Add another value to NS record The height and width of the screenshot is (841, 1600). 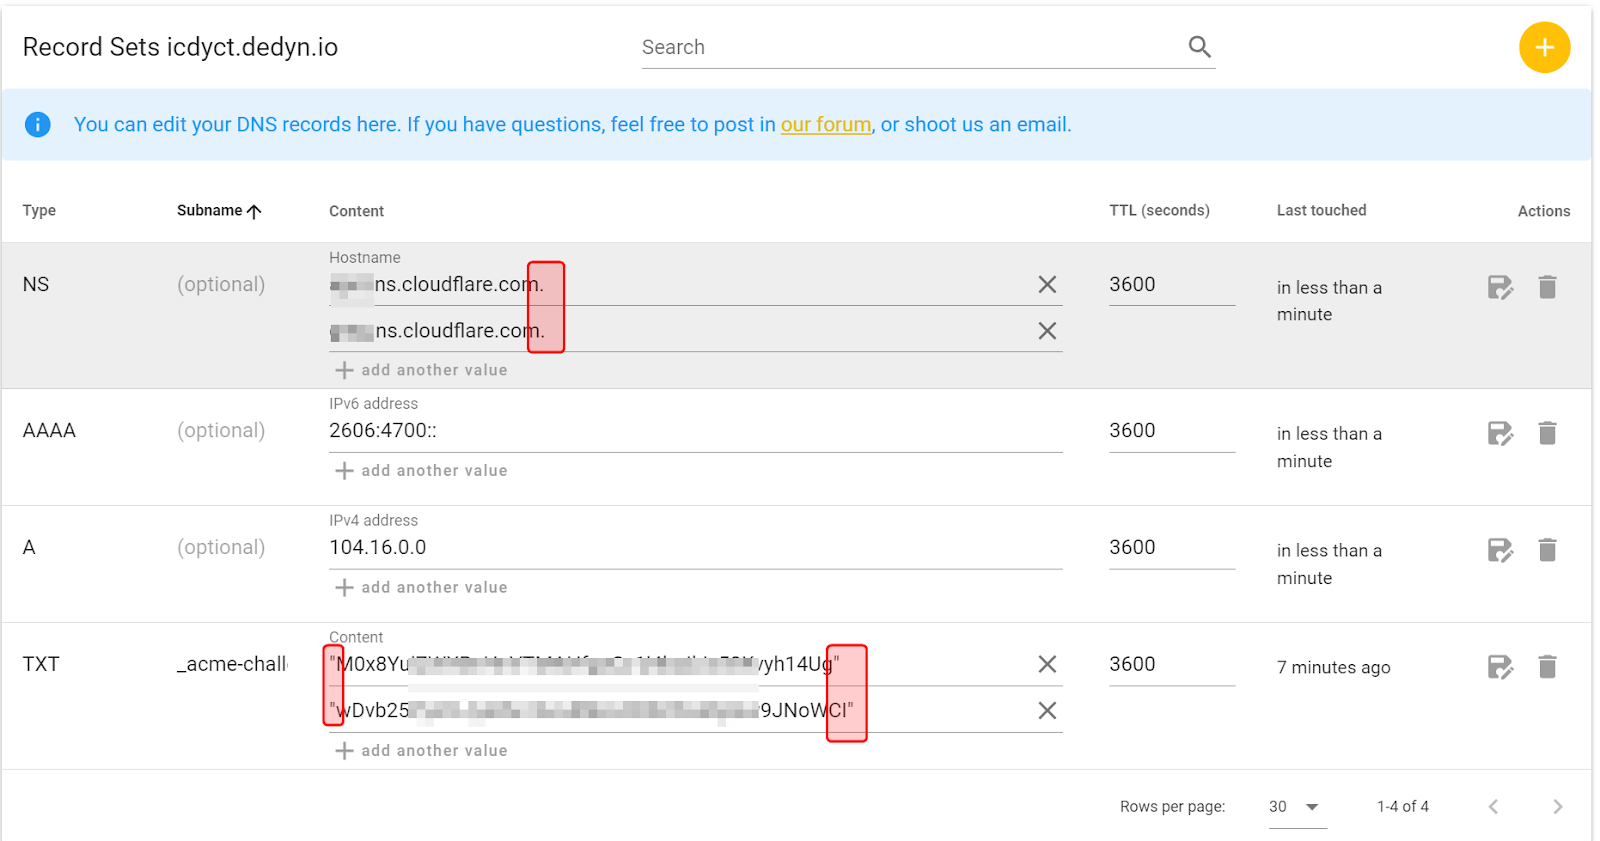(x=421, y=370)
